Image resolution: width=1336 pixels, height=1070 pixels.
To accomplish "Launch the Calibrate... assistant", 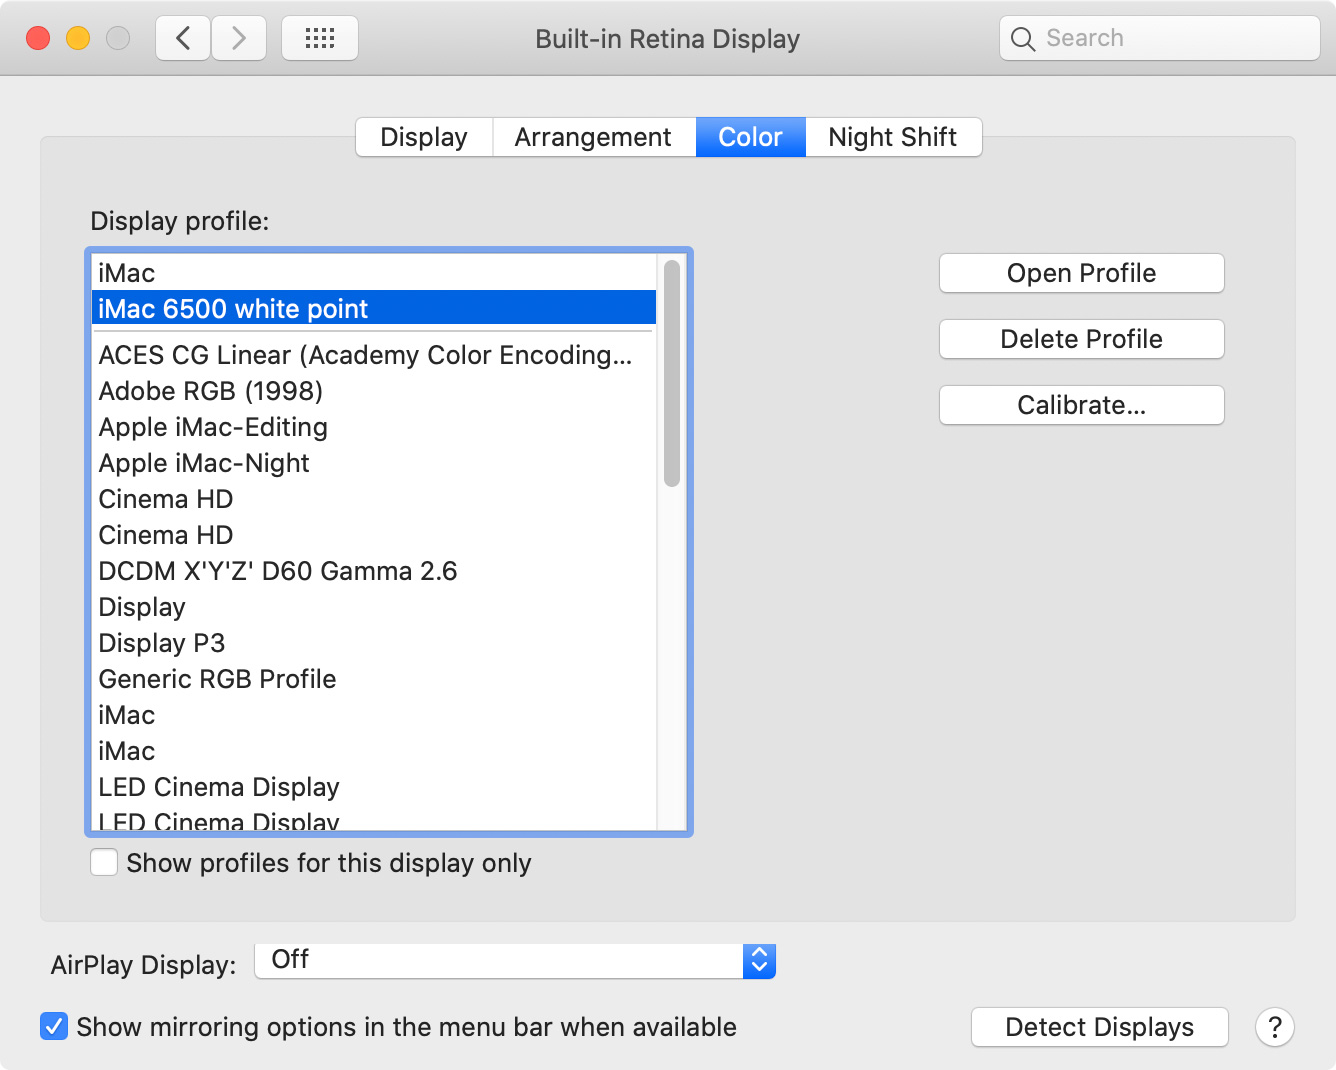I will coord(1082,405).
